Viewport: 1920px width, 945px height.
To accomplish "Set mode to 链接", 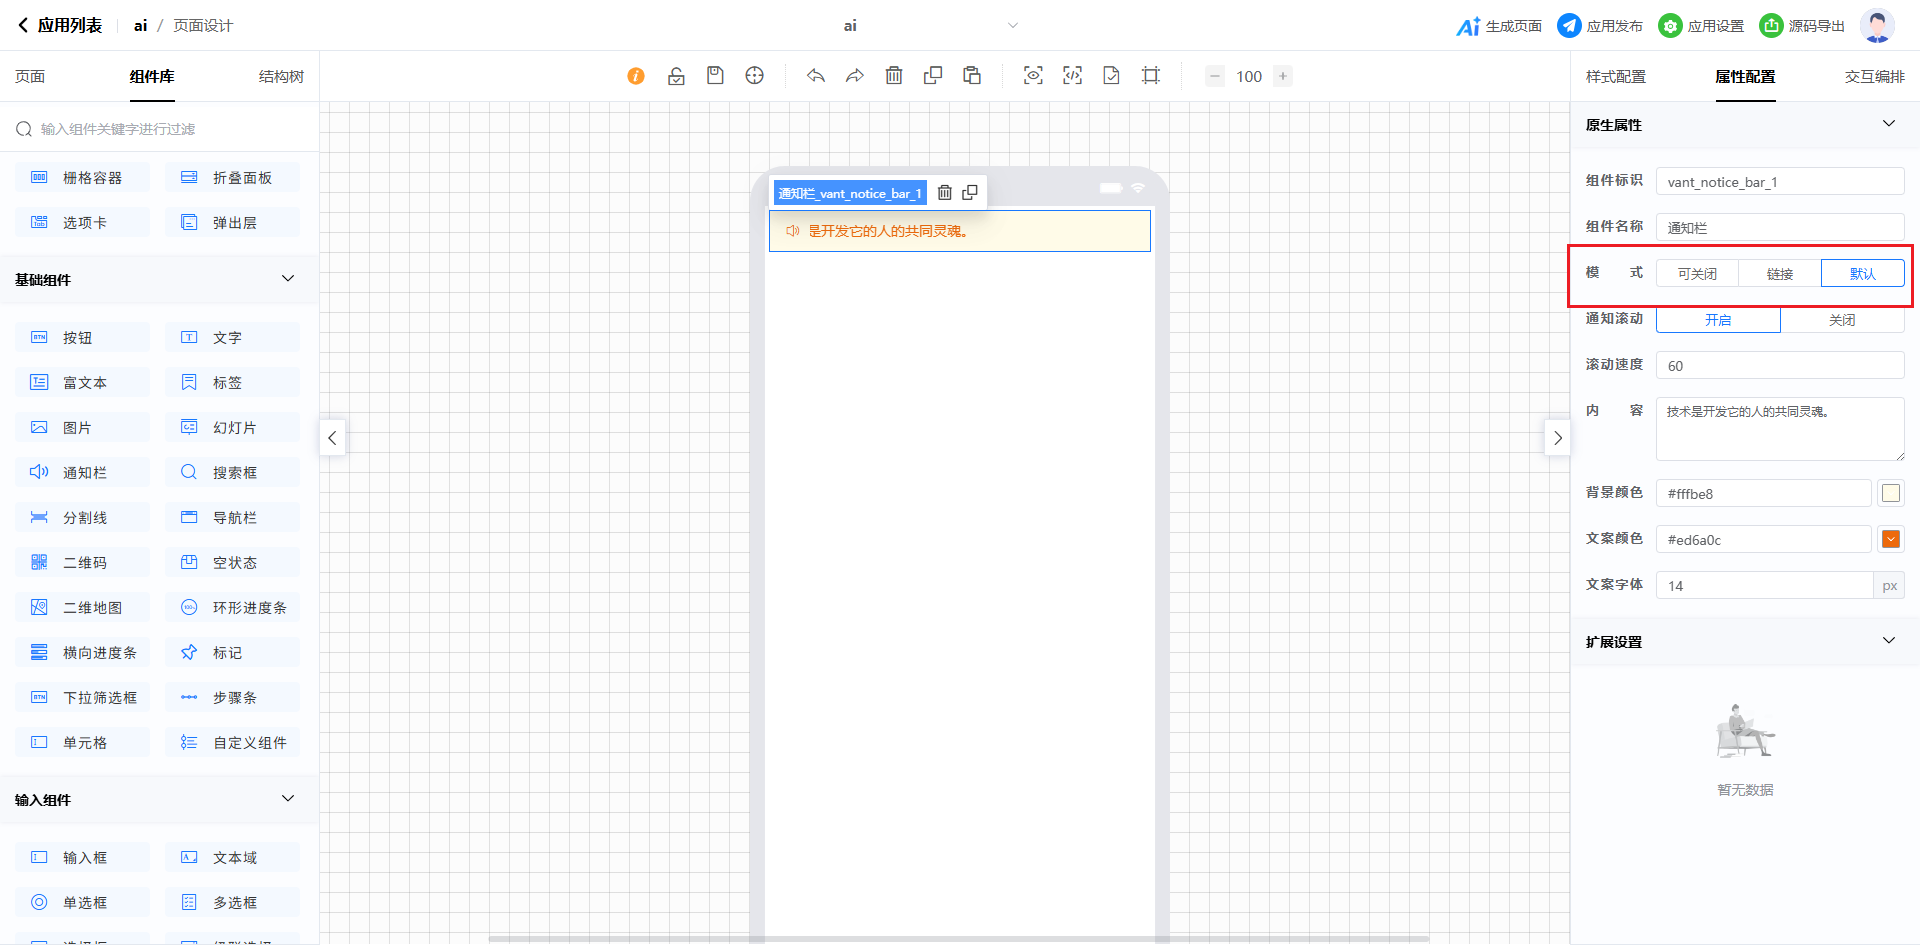I will tap(1779, 274).
